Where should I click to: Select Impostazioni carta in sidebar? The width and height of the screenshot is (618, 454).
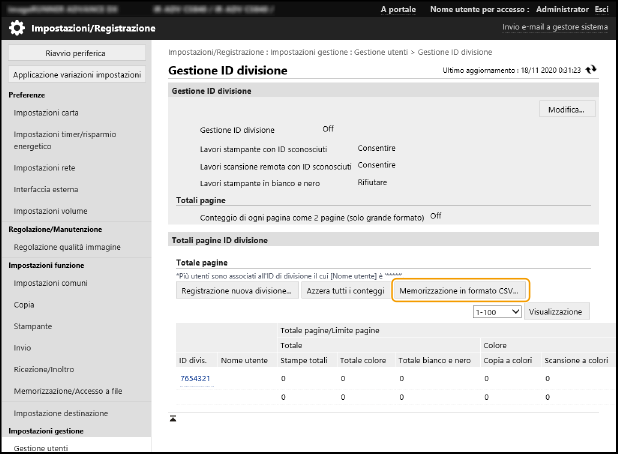point(46,112)
